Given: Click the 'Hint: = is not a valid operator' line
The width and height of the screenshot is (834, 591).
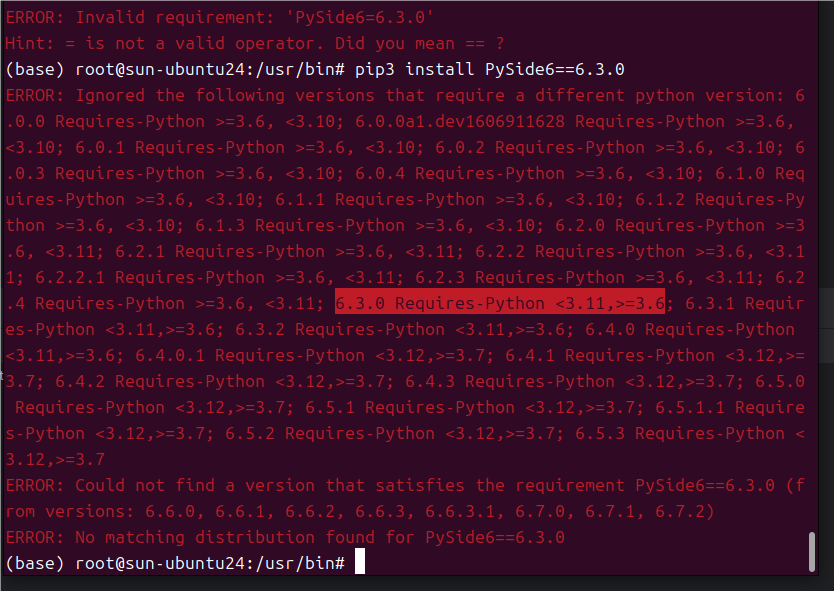Looking at the screenshot, I should tap(255, 44).
